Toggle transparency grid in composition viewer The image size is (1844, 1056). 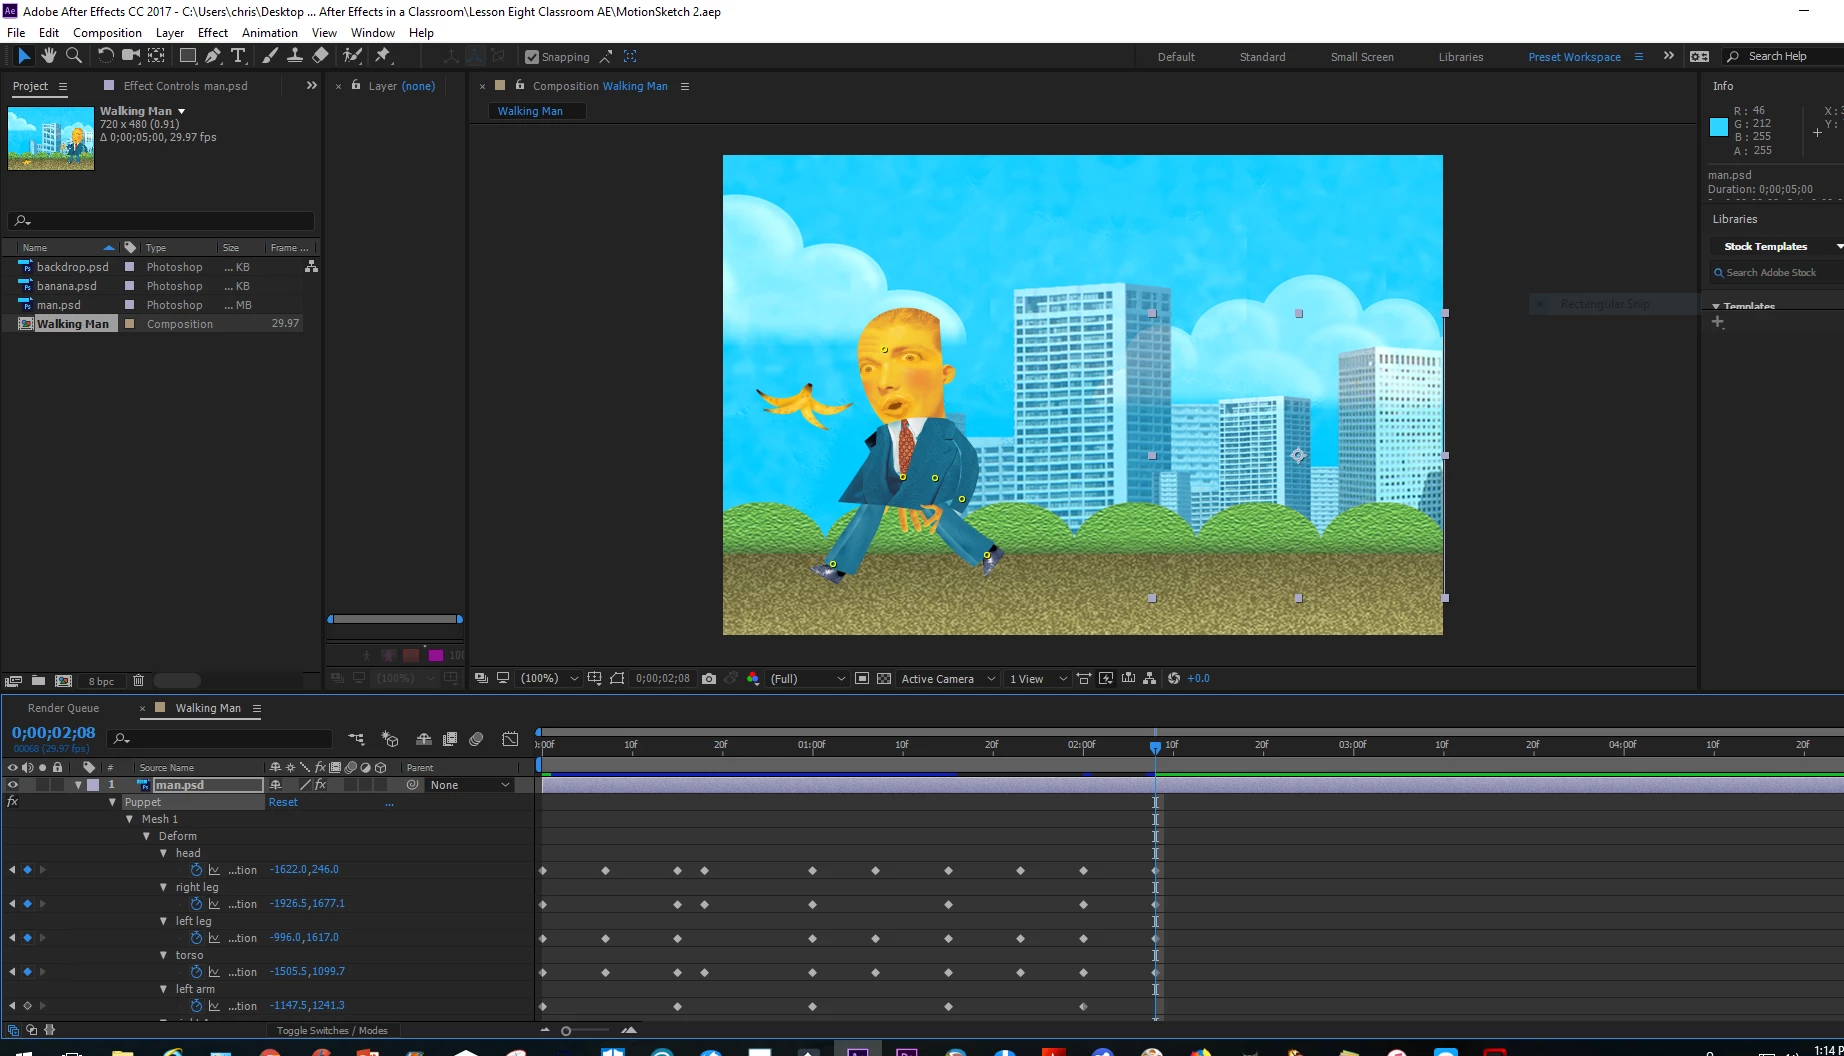point(884,678)
